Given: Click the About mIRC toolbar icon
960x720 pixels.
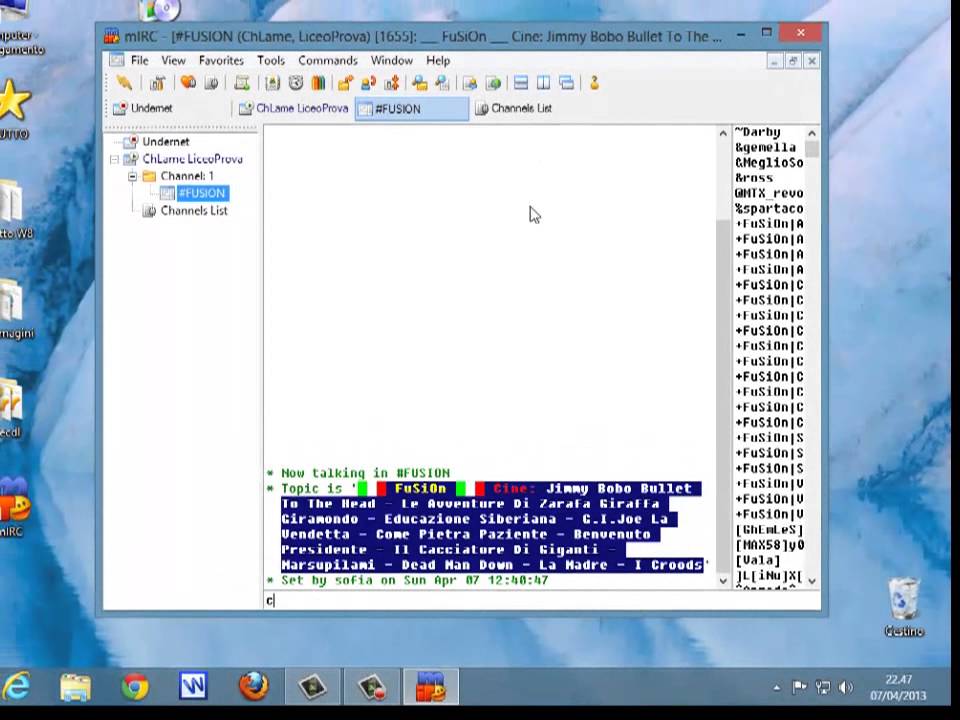Looking at the screenshot, I should [x=594, y=83].
